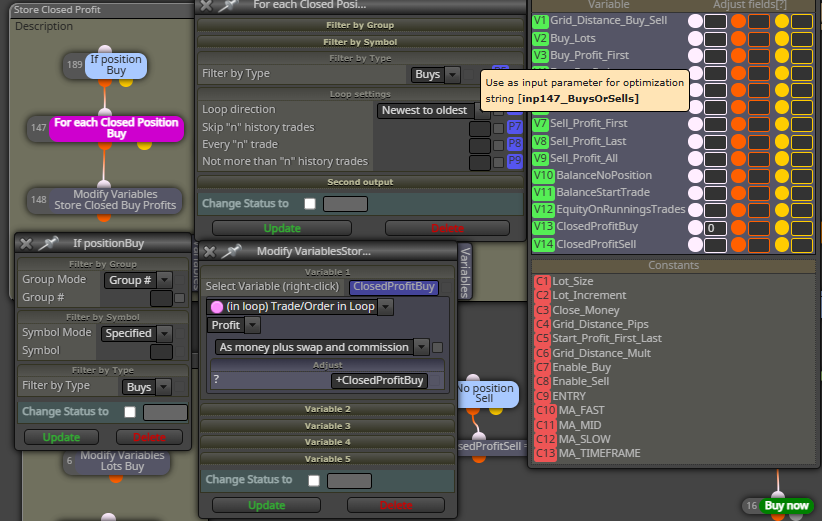Click the C9 ENTRY constant badge
The height and width of the screenshot is (521, 822).
click(x=542, y=396)
